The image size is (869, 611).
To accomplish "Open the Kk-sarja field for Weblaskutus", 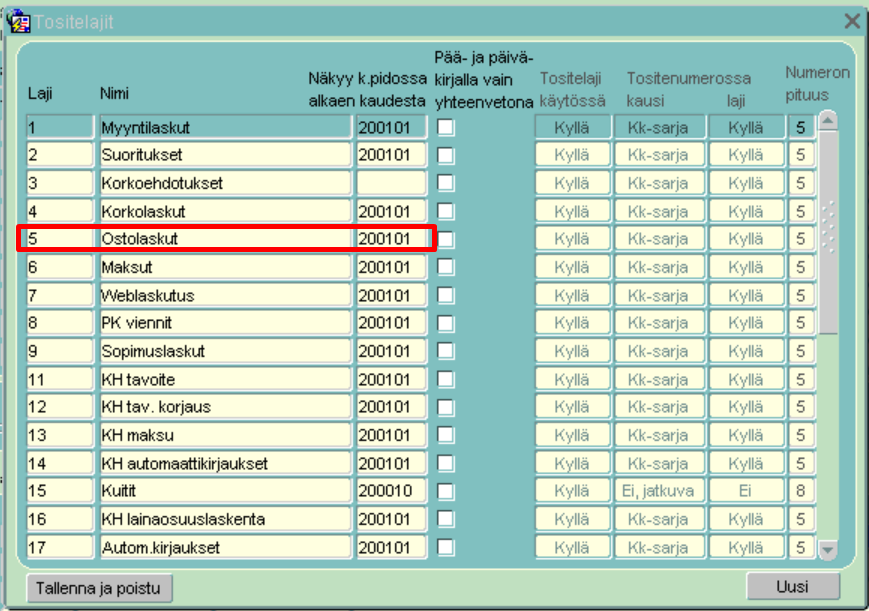I will pos(659,296).
